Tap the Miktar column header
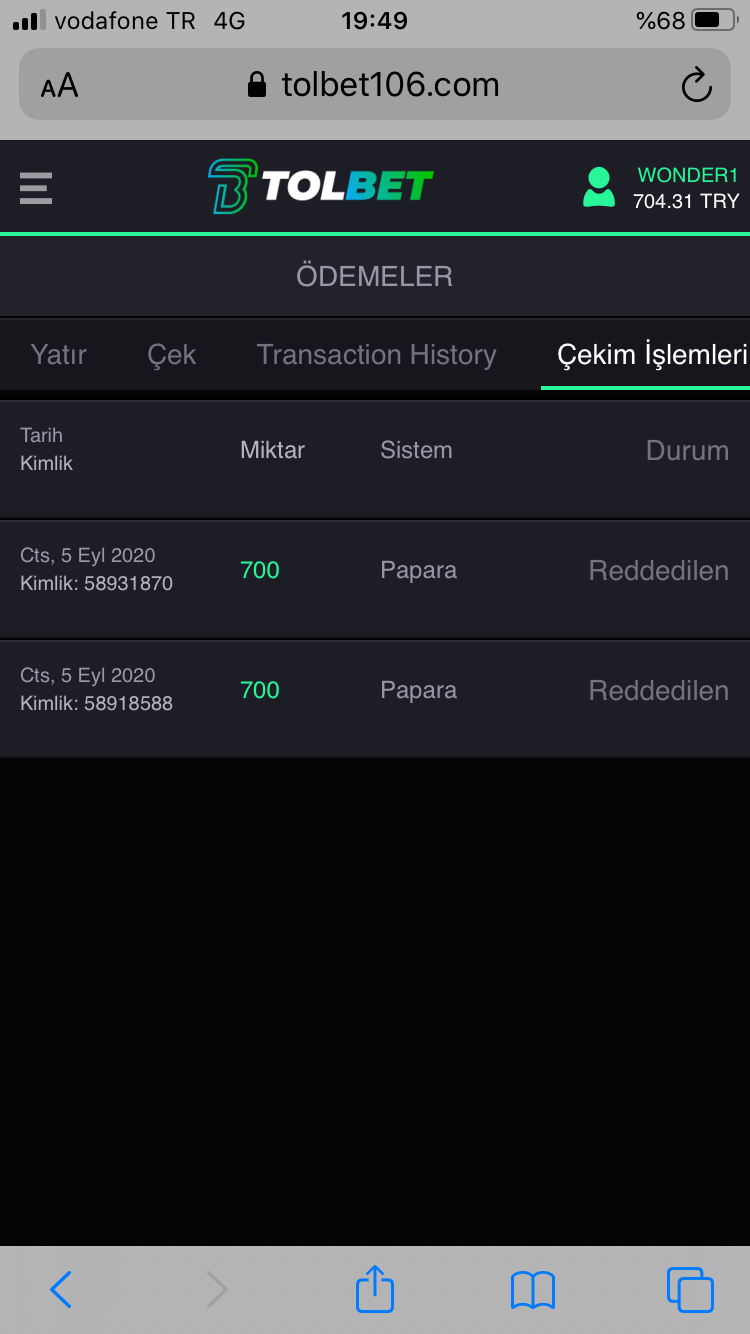 [x=272, y=450]
